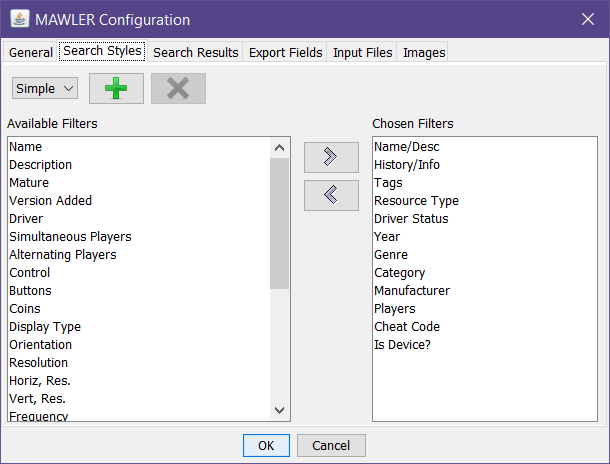This screenshot has height=464, width=610.
Task: Switch to the General tab
Action: tap(31, 52)
